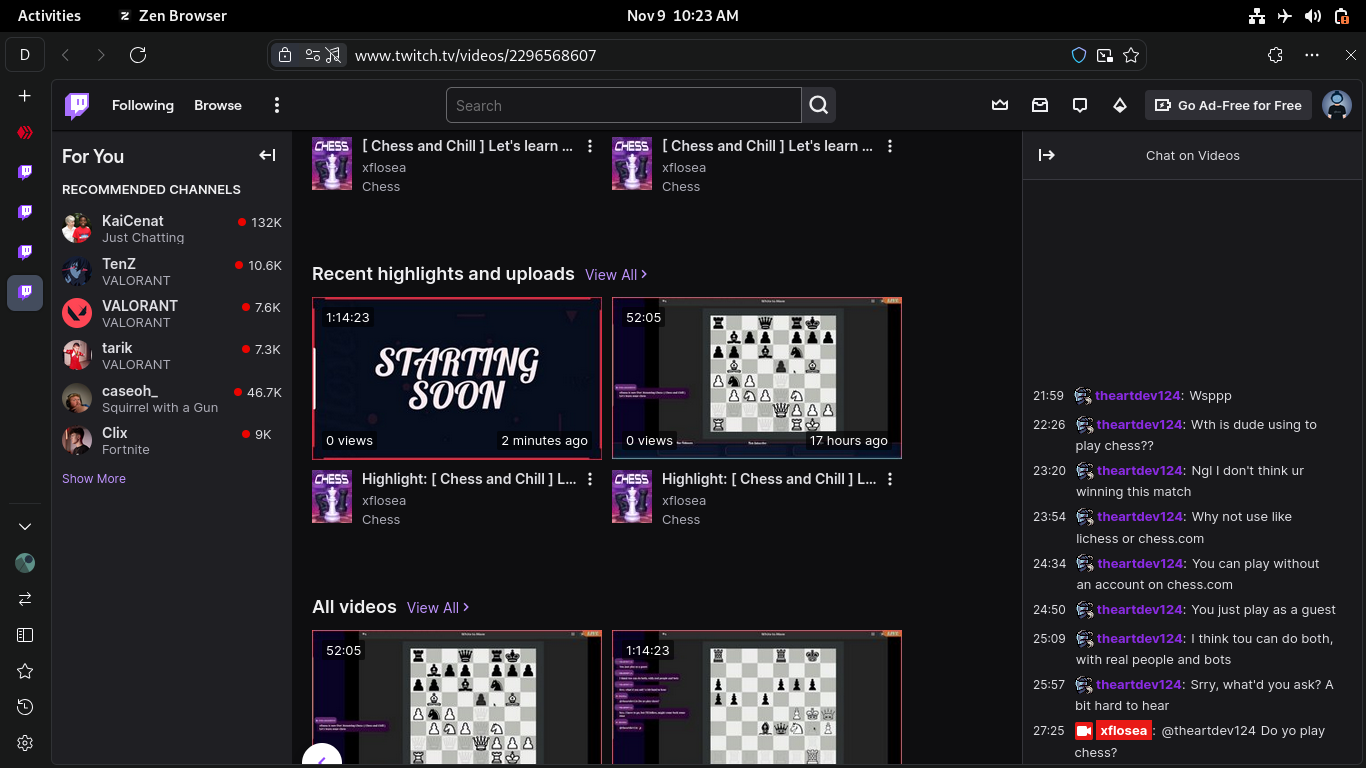This screenshot has width=1366, height=768.
Task: Expand View All next to Recent highlights
Action: point(616,274)
